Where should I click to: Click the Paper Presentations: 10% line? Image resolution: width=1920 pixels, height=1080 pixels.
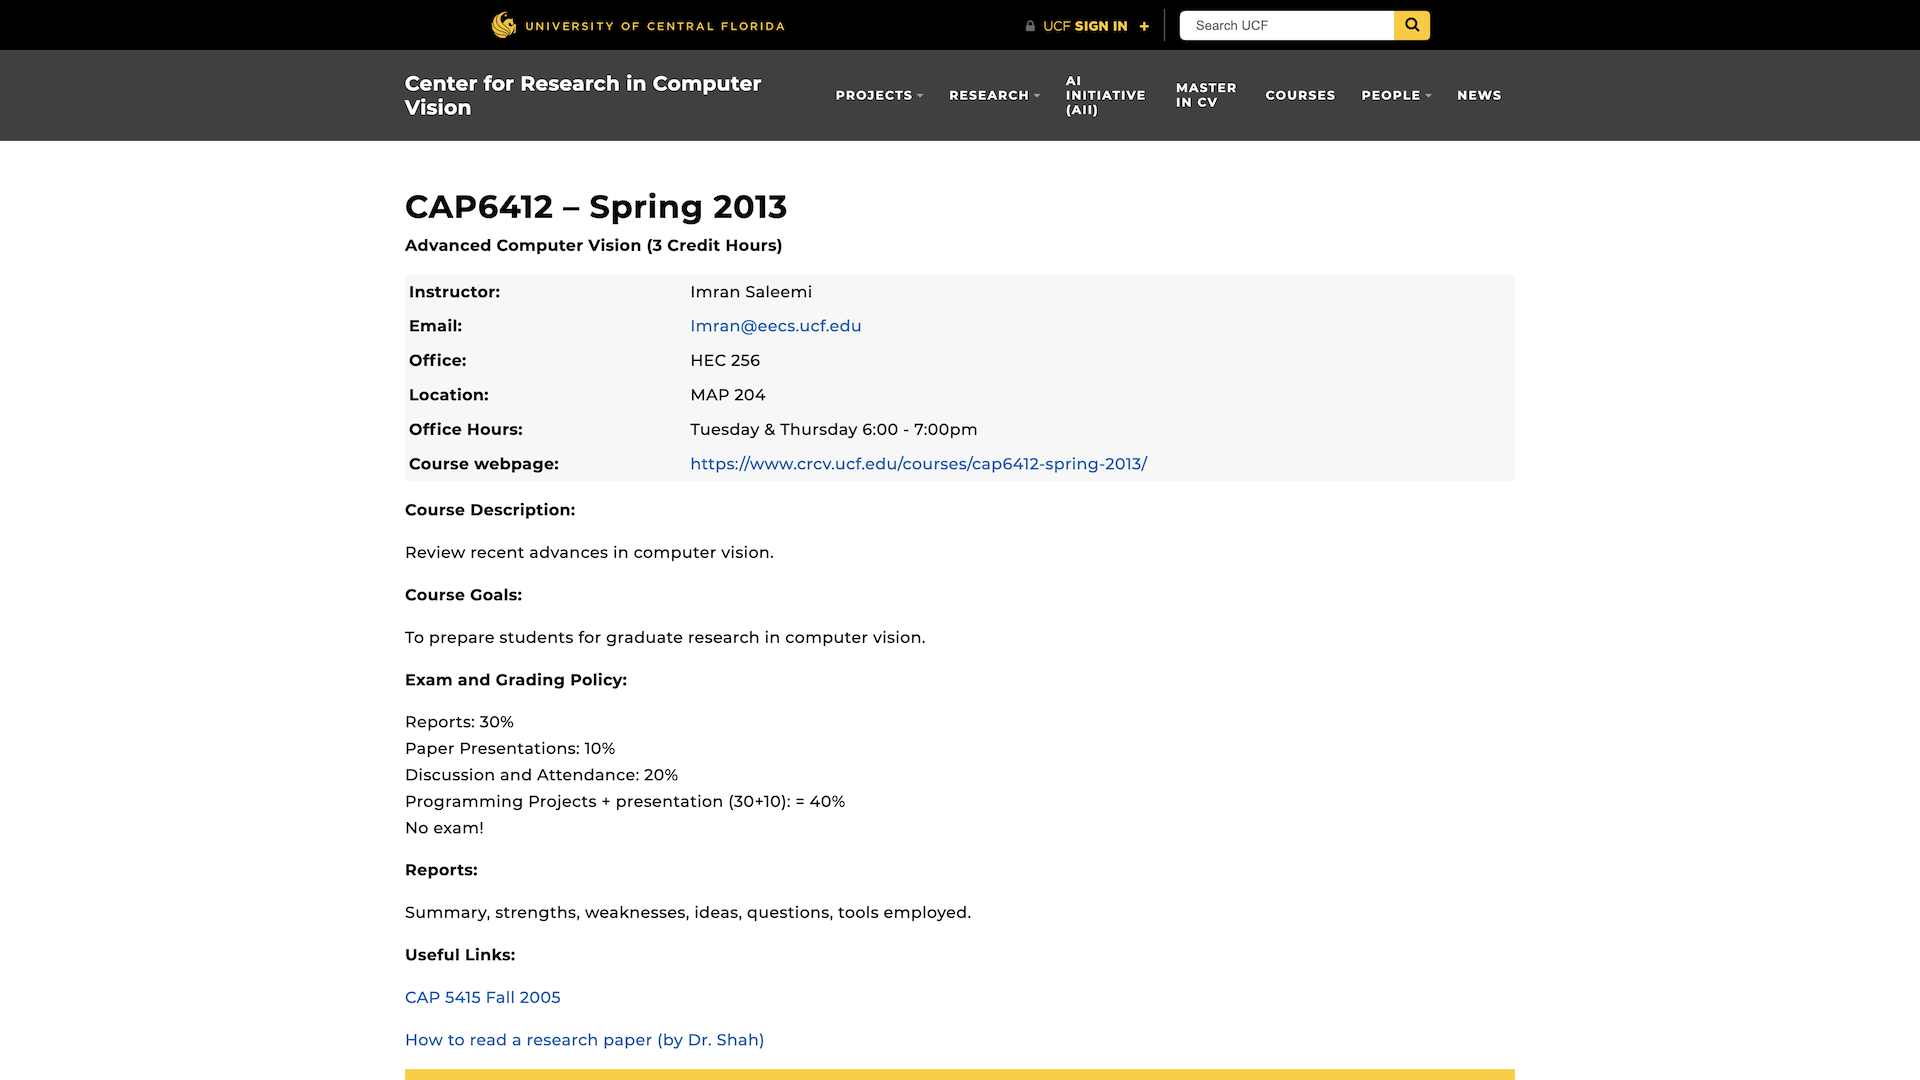pos(510,749)
